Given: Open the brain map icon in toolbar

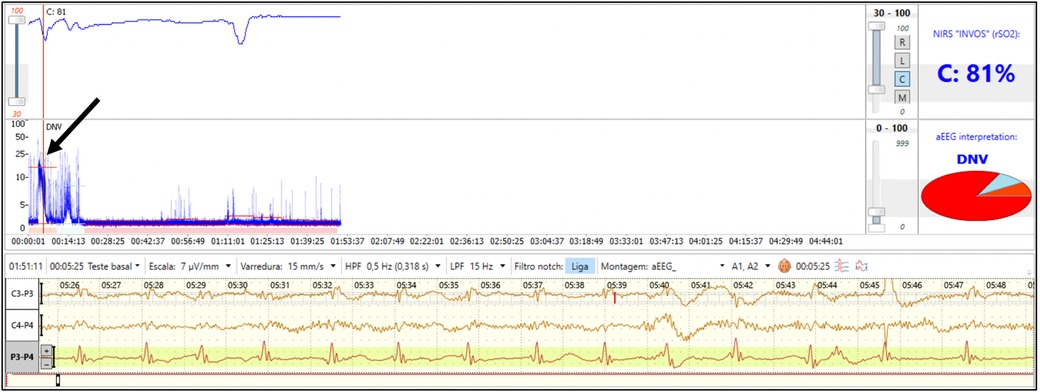Looking at the screenshot, I should (785, 266).
